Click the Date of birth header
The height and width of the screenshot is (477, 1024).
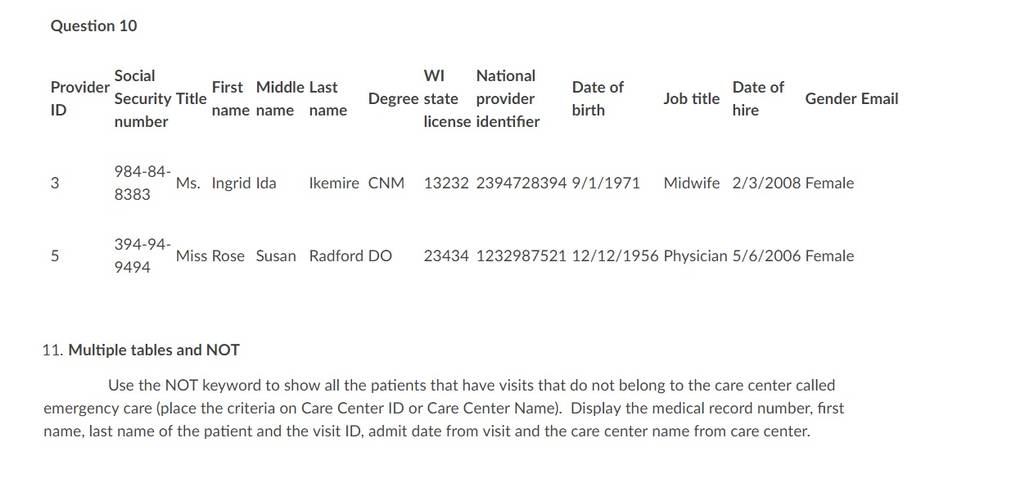(598, 99)
